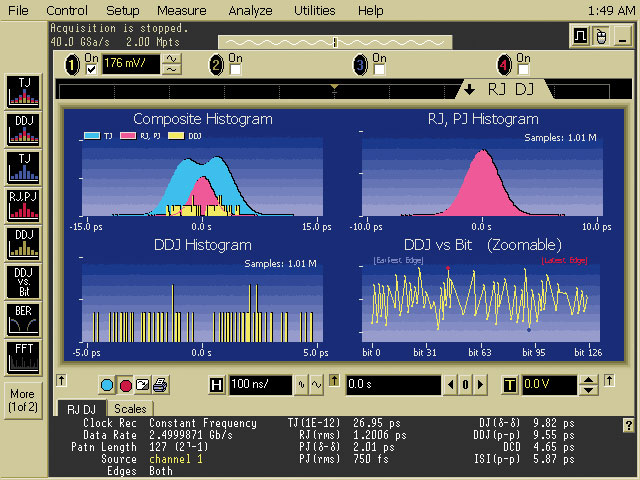Click the up-arrow button left of run control

pyautogui.click(x=61, y=381)
